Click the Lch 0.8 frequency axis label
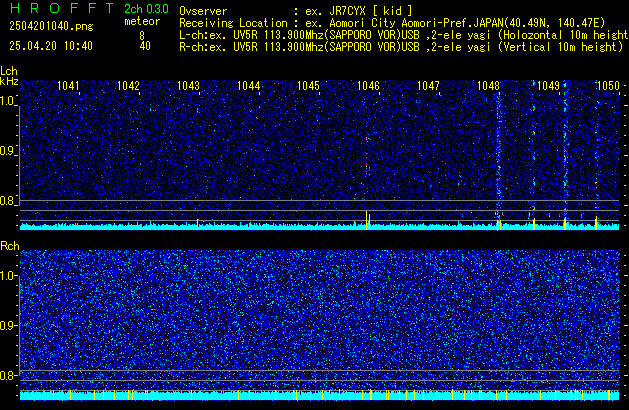Viewport: 629px width, 410px height. [x=8, y=201]
